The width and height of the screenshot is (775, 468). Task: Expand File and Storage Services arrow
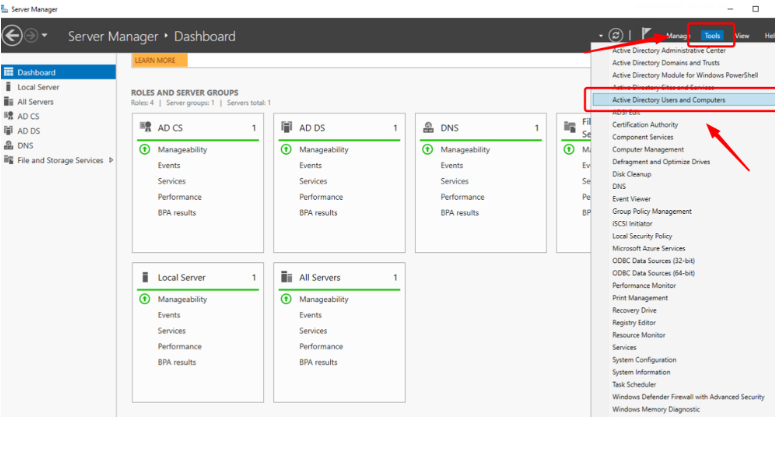coord(111,160)
